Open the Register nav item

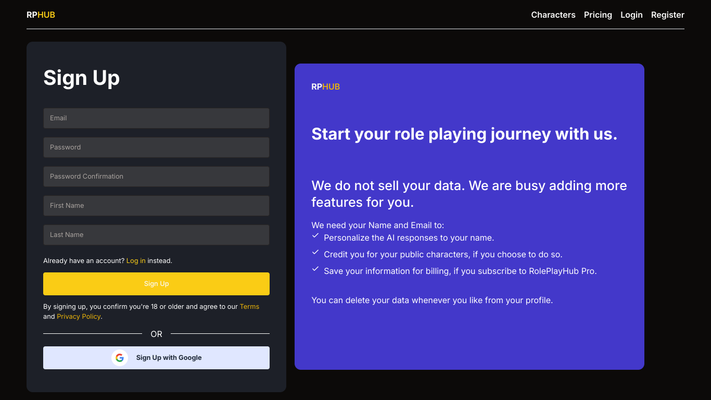pos(667,15)
